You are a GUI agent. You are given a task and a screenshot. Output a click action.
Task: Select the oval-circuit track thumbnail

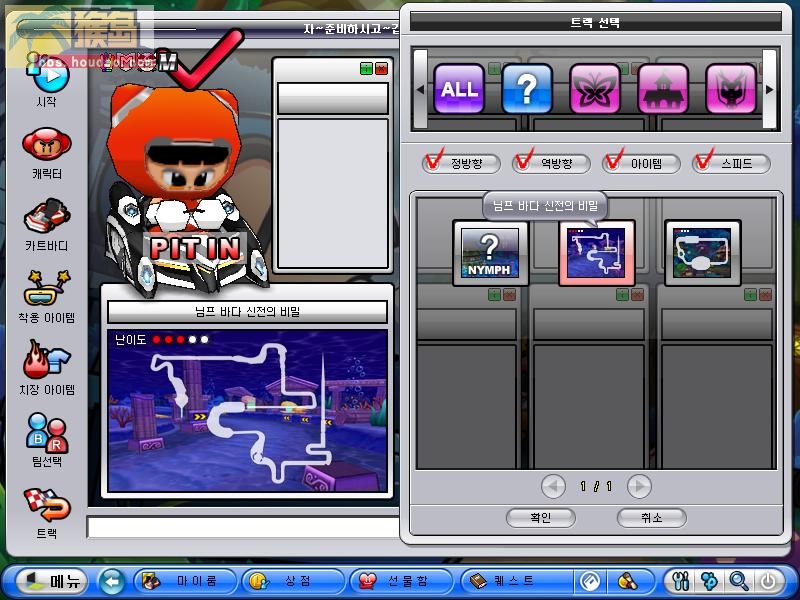703,253
